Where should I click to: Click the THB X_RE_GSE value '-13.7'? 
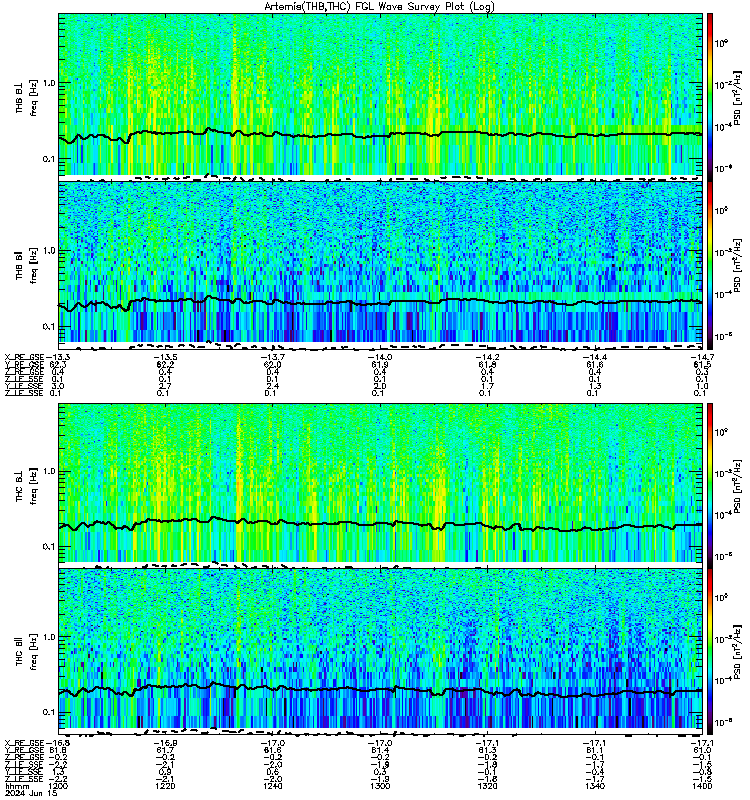click(273, 358)
